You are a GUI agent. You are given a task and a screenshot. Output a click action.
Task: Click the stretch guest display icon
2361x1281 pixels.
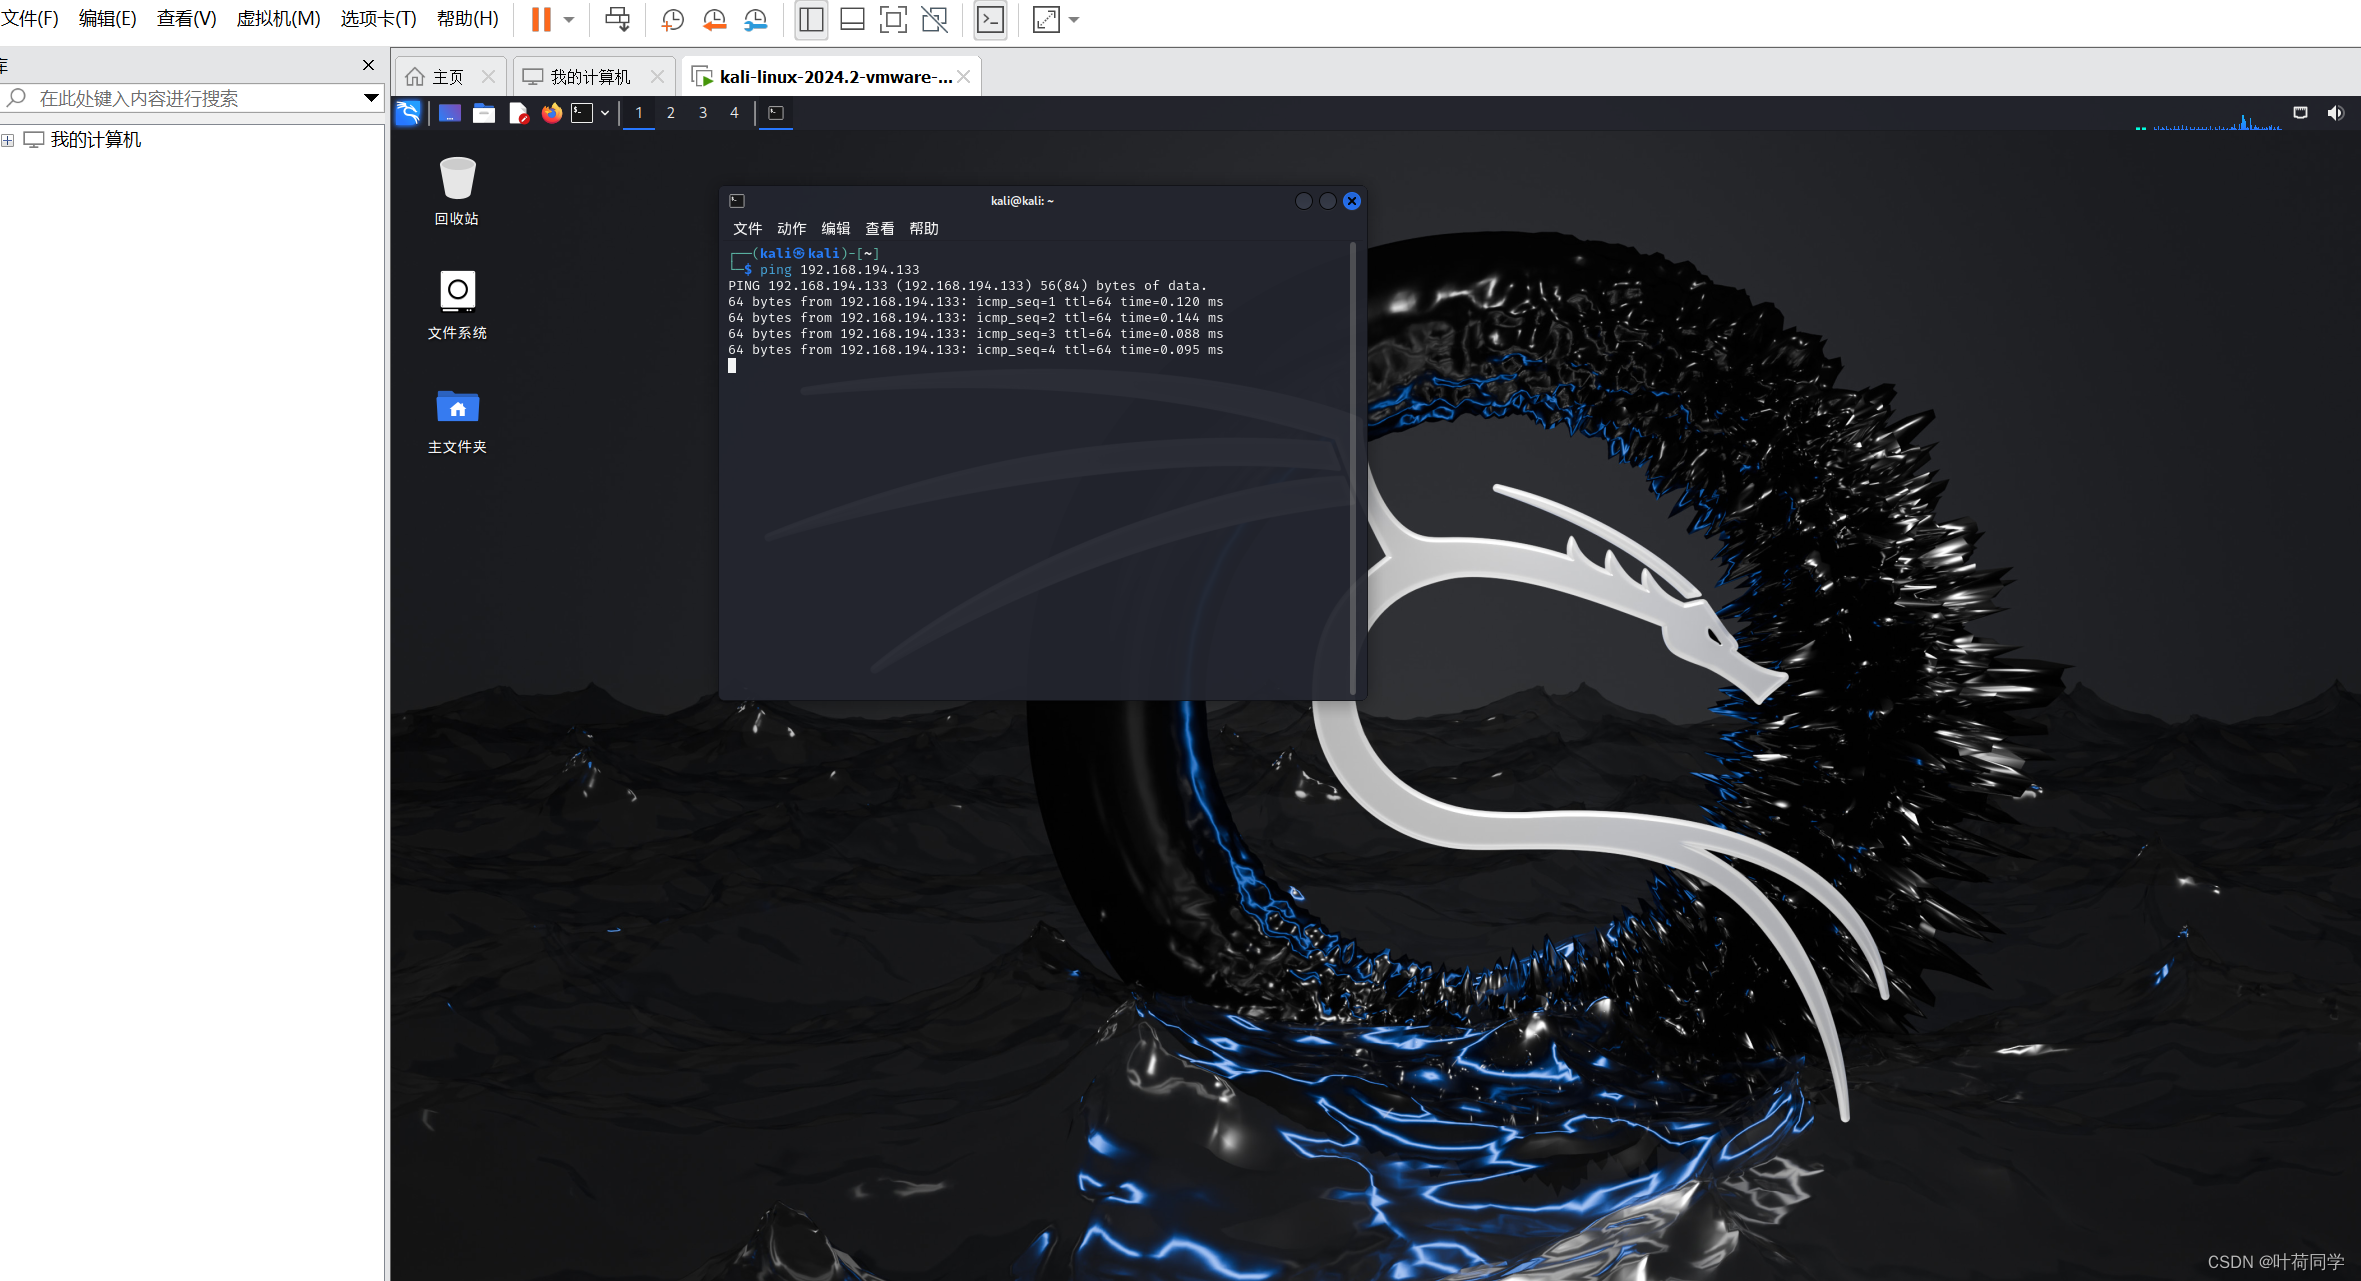(1046, 19)
